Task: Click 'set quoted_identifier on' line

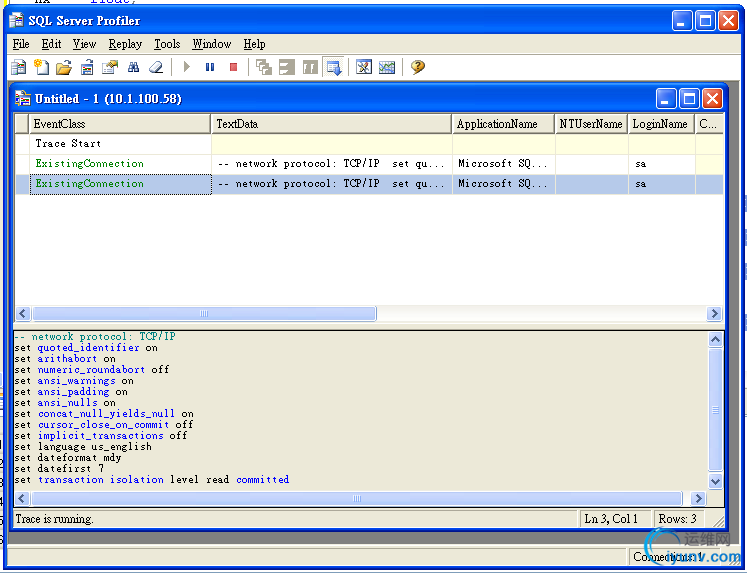Action: 86,348
